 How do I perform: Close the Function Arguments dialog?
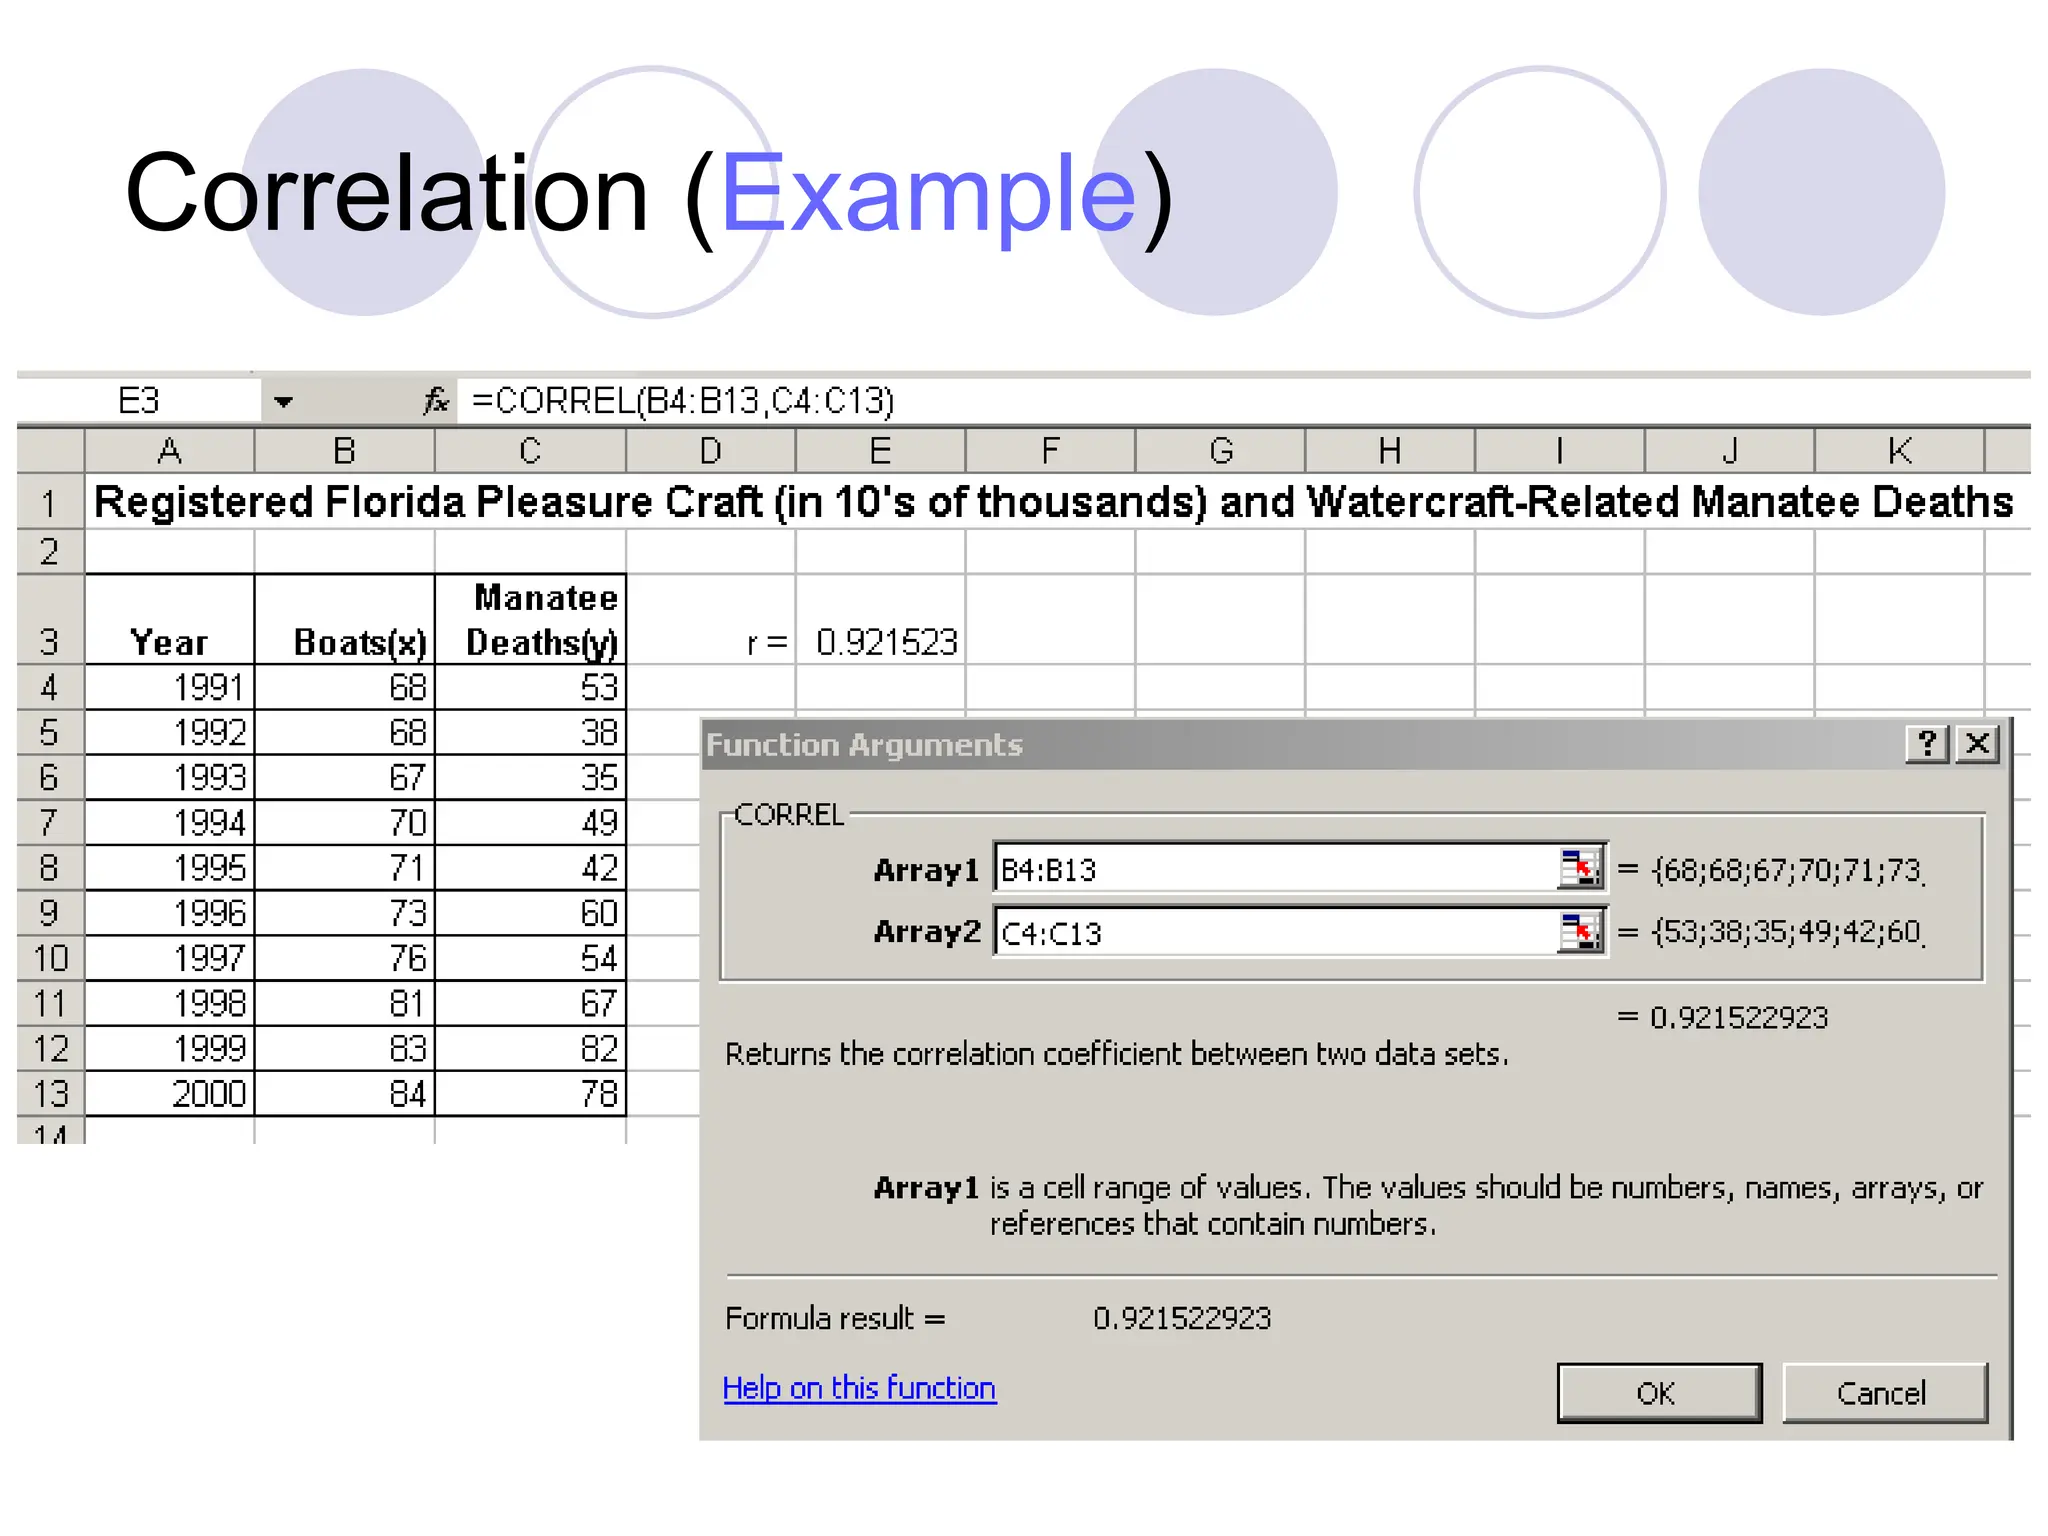coord(1977,744)
